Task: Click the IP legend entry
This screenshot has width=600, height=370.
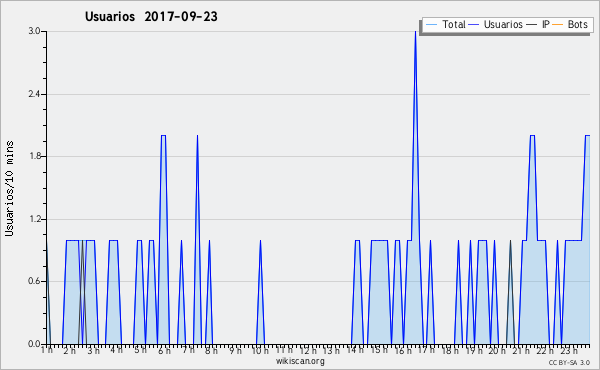Action: 538,24
